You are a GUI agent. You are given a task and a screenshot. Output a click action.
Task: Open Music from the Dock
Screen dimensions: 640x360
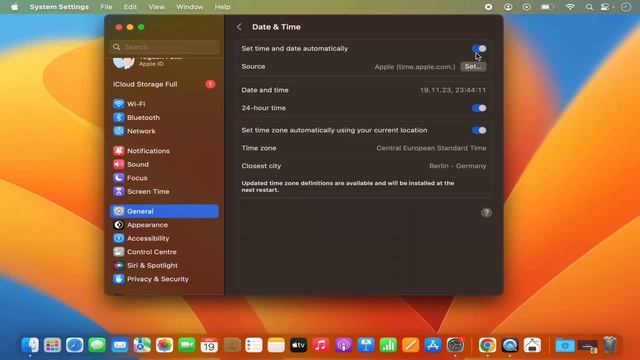[x=321, y=345]
